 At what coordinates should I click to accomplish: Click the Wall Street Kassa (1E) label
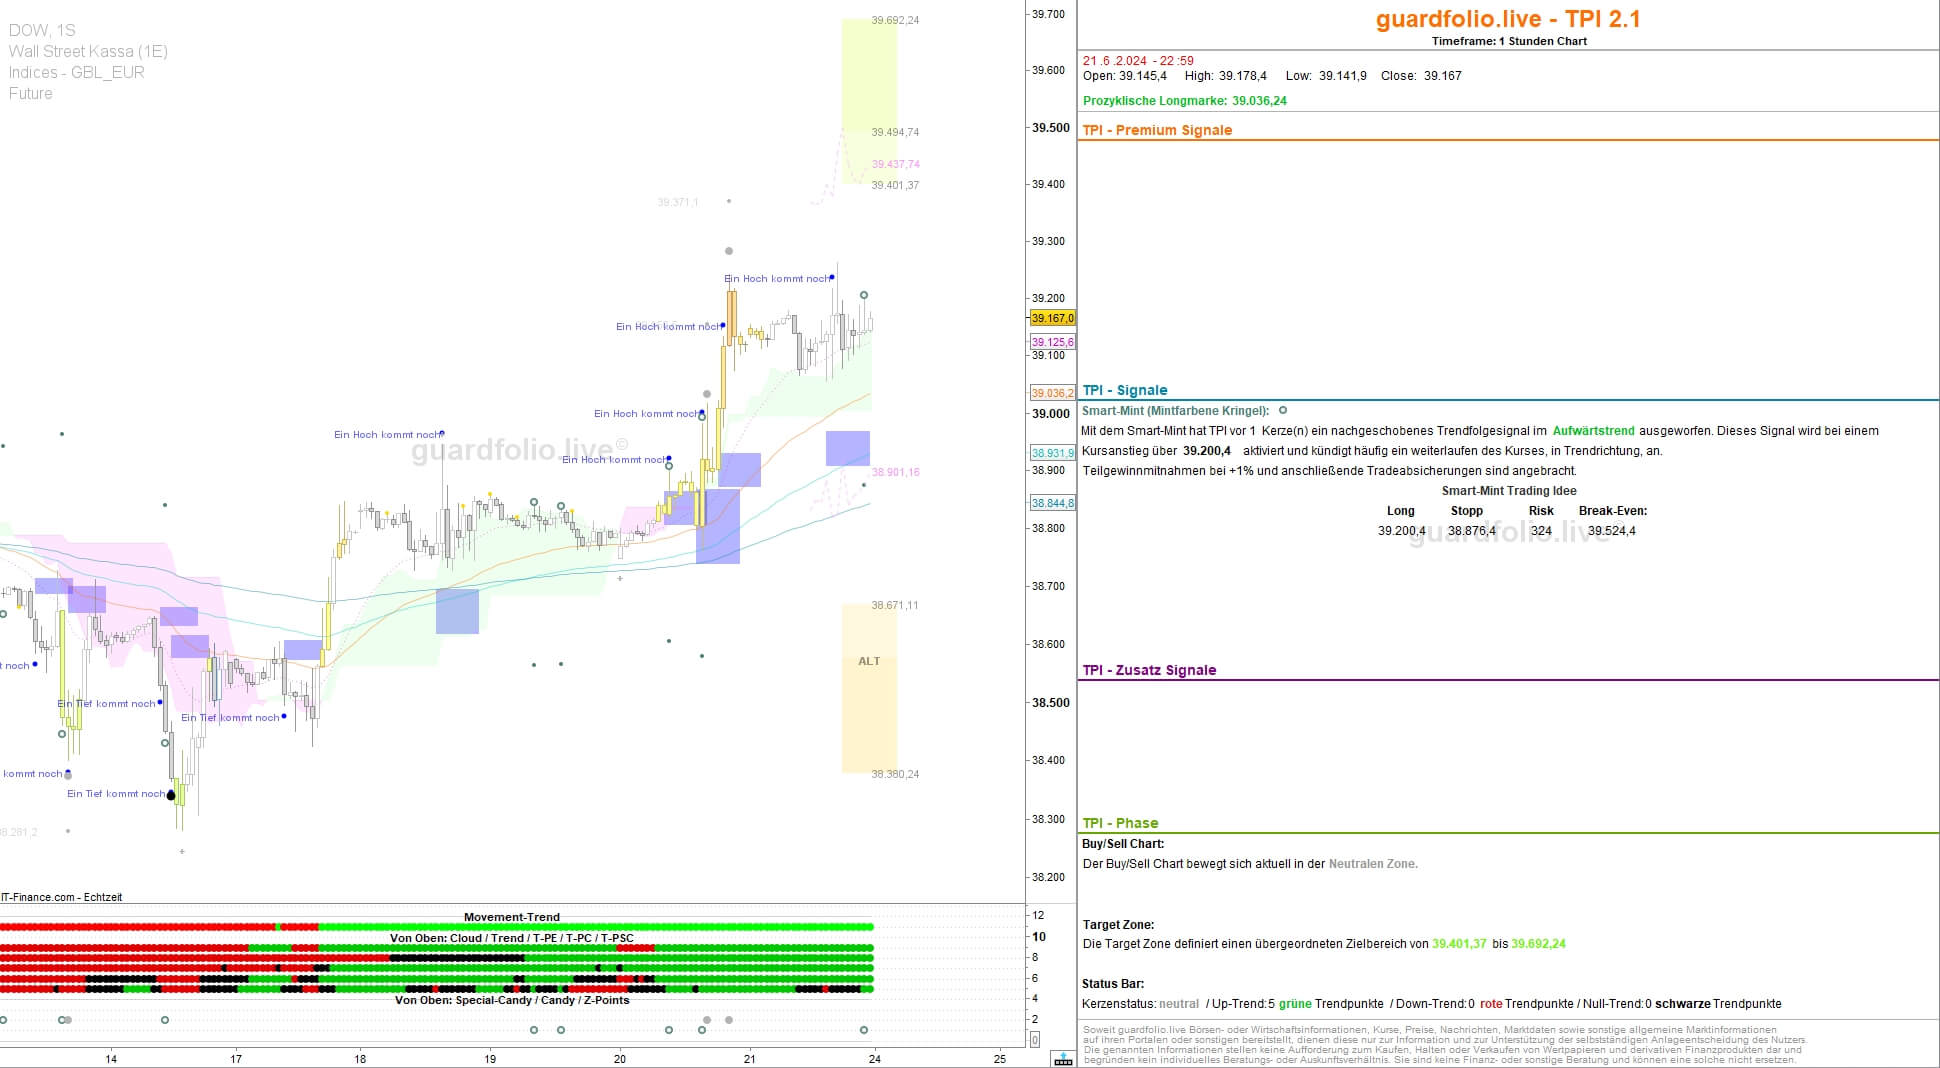pos(88,51)
